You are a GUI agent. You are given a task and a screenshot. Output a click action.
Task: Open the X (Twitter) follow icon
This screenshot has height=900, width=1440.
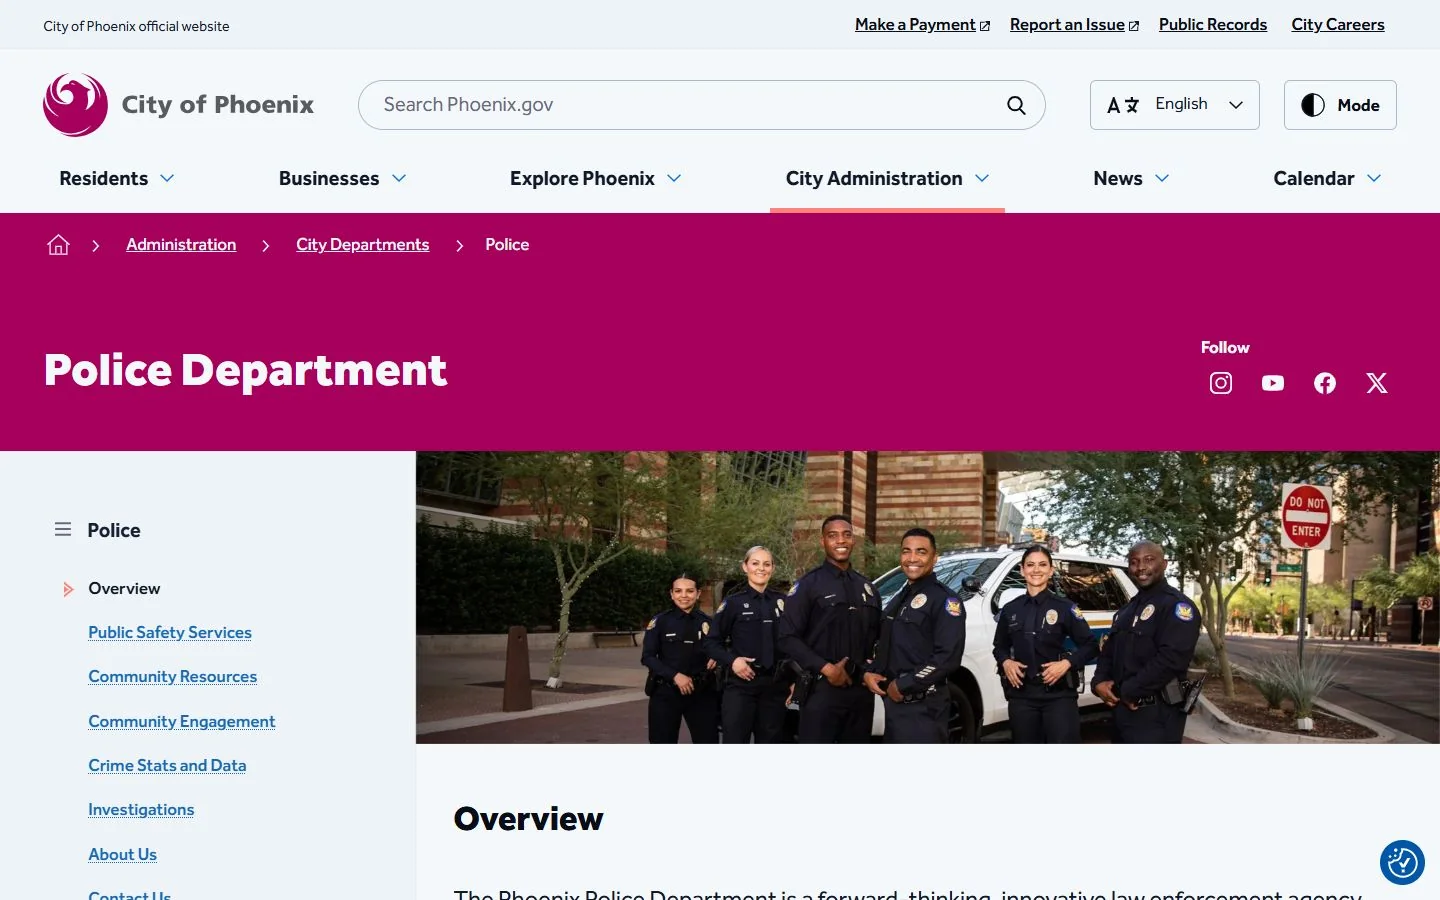point(1377,383)
